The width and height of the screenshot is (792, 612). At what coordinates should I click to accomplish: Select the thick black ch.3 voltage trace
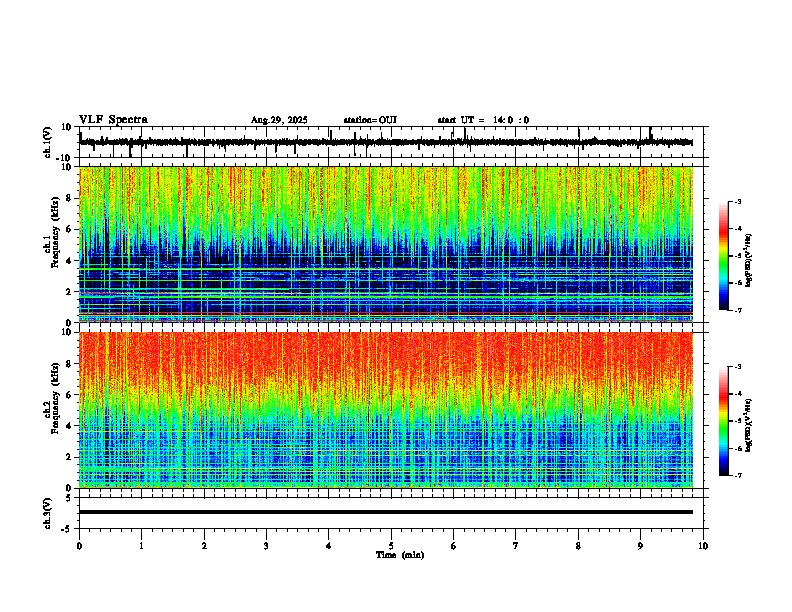pyautogui.click(x=386, y=512)
